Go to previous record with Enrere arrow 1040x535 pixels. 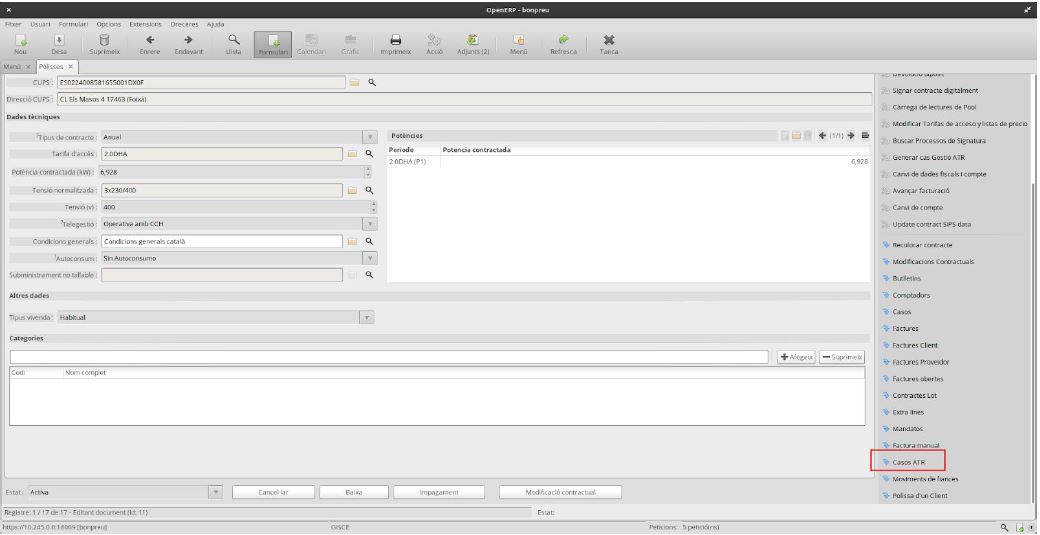pos(150,43)
